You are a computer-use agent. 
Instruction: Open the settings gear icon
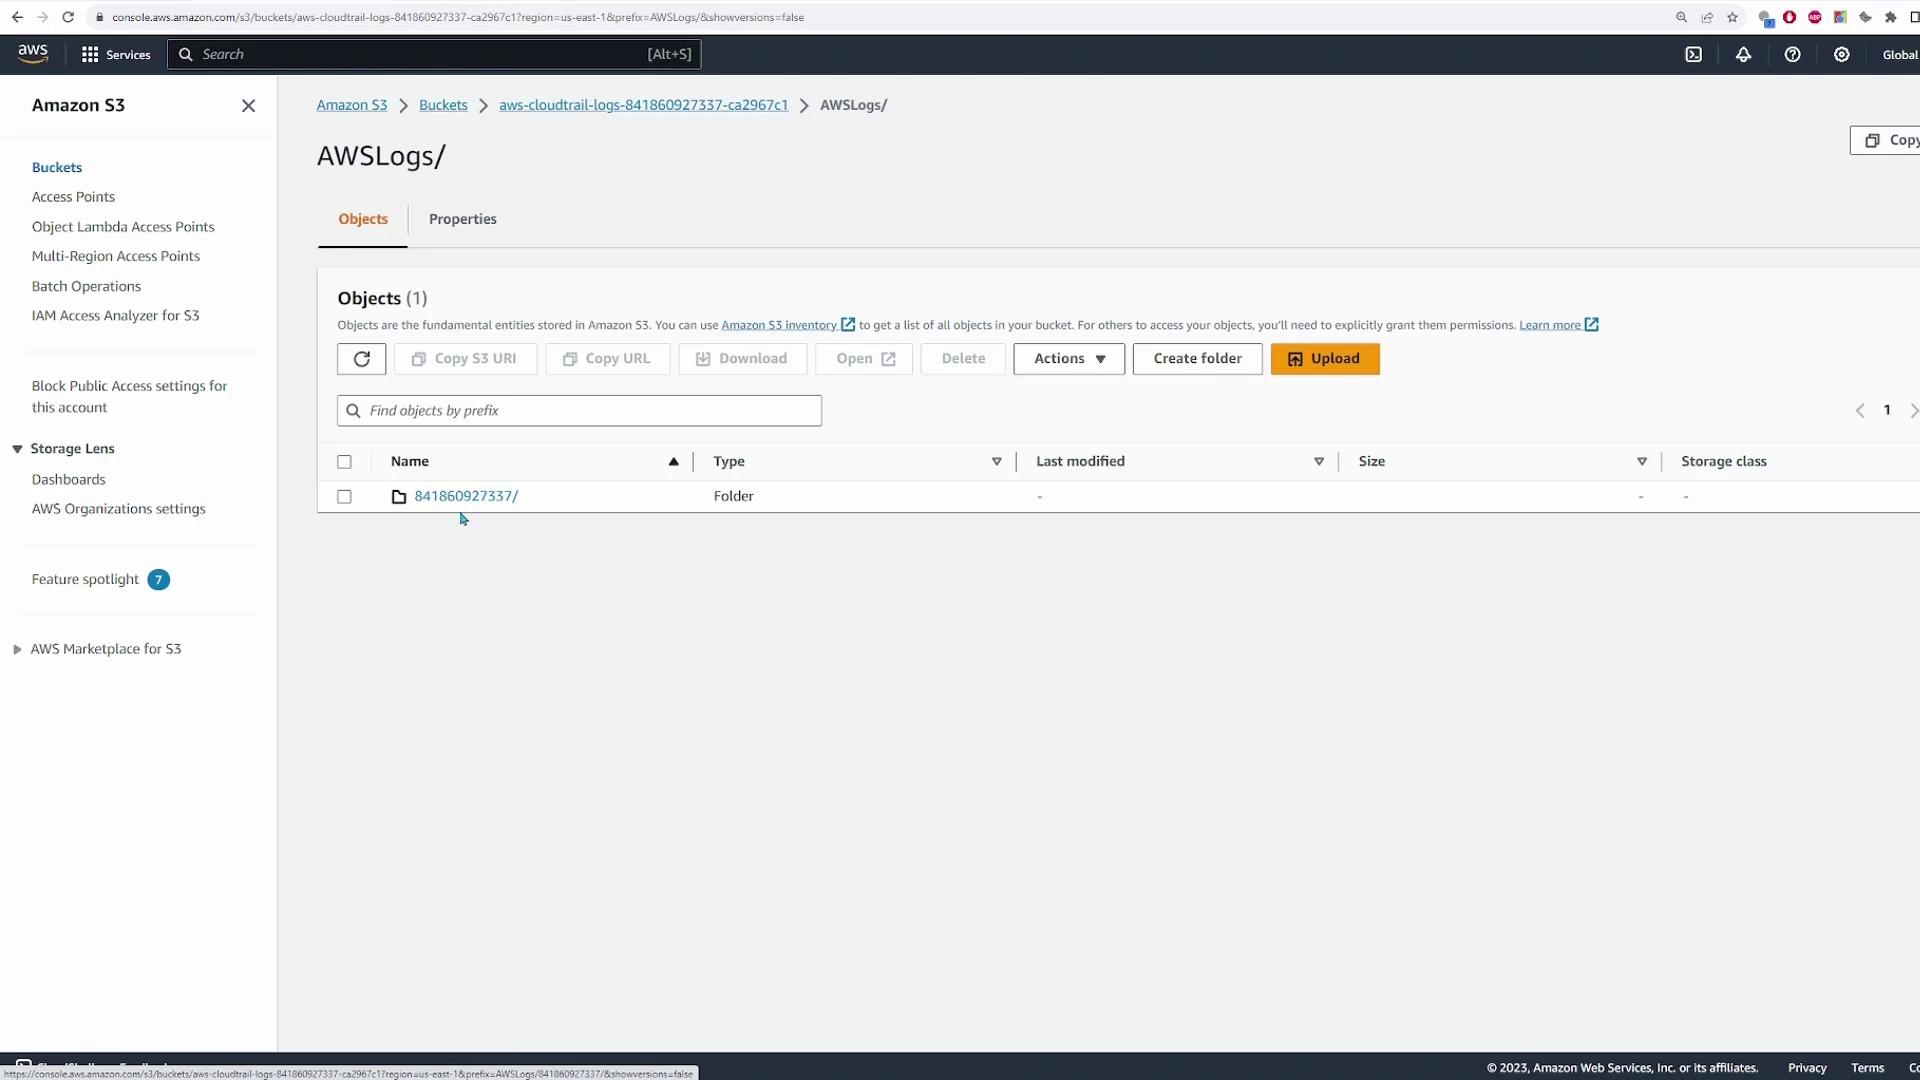(1841, 55)
